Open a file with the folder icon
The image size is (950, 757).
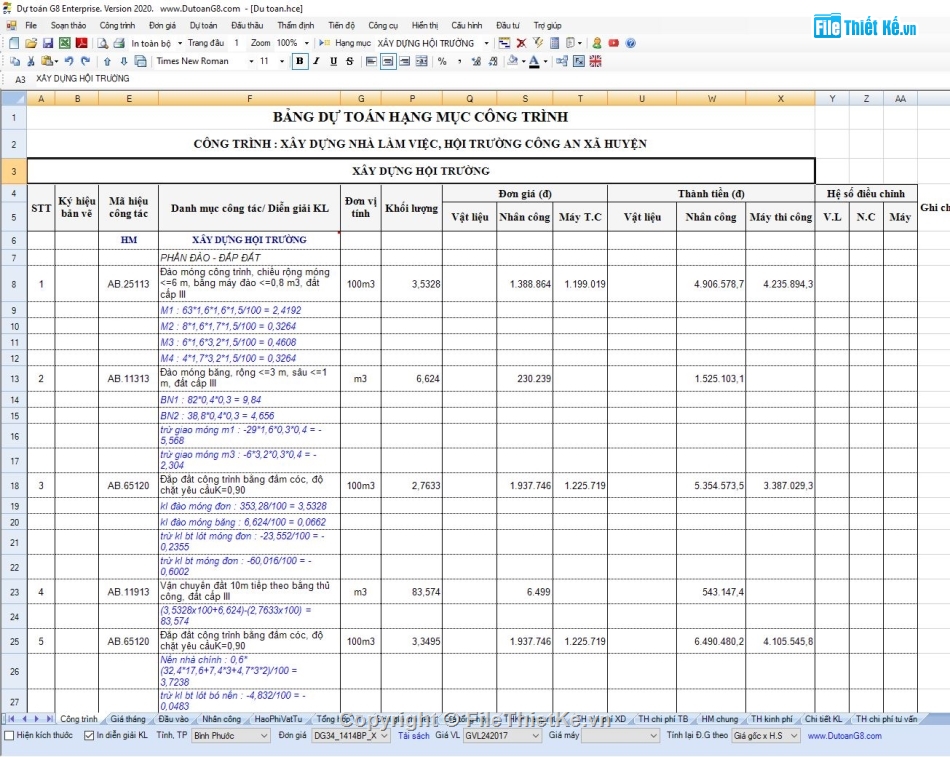[x=31, y=43]
